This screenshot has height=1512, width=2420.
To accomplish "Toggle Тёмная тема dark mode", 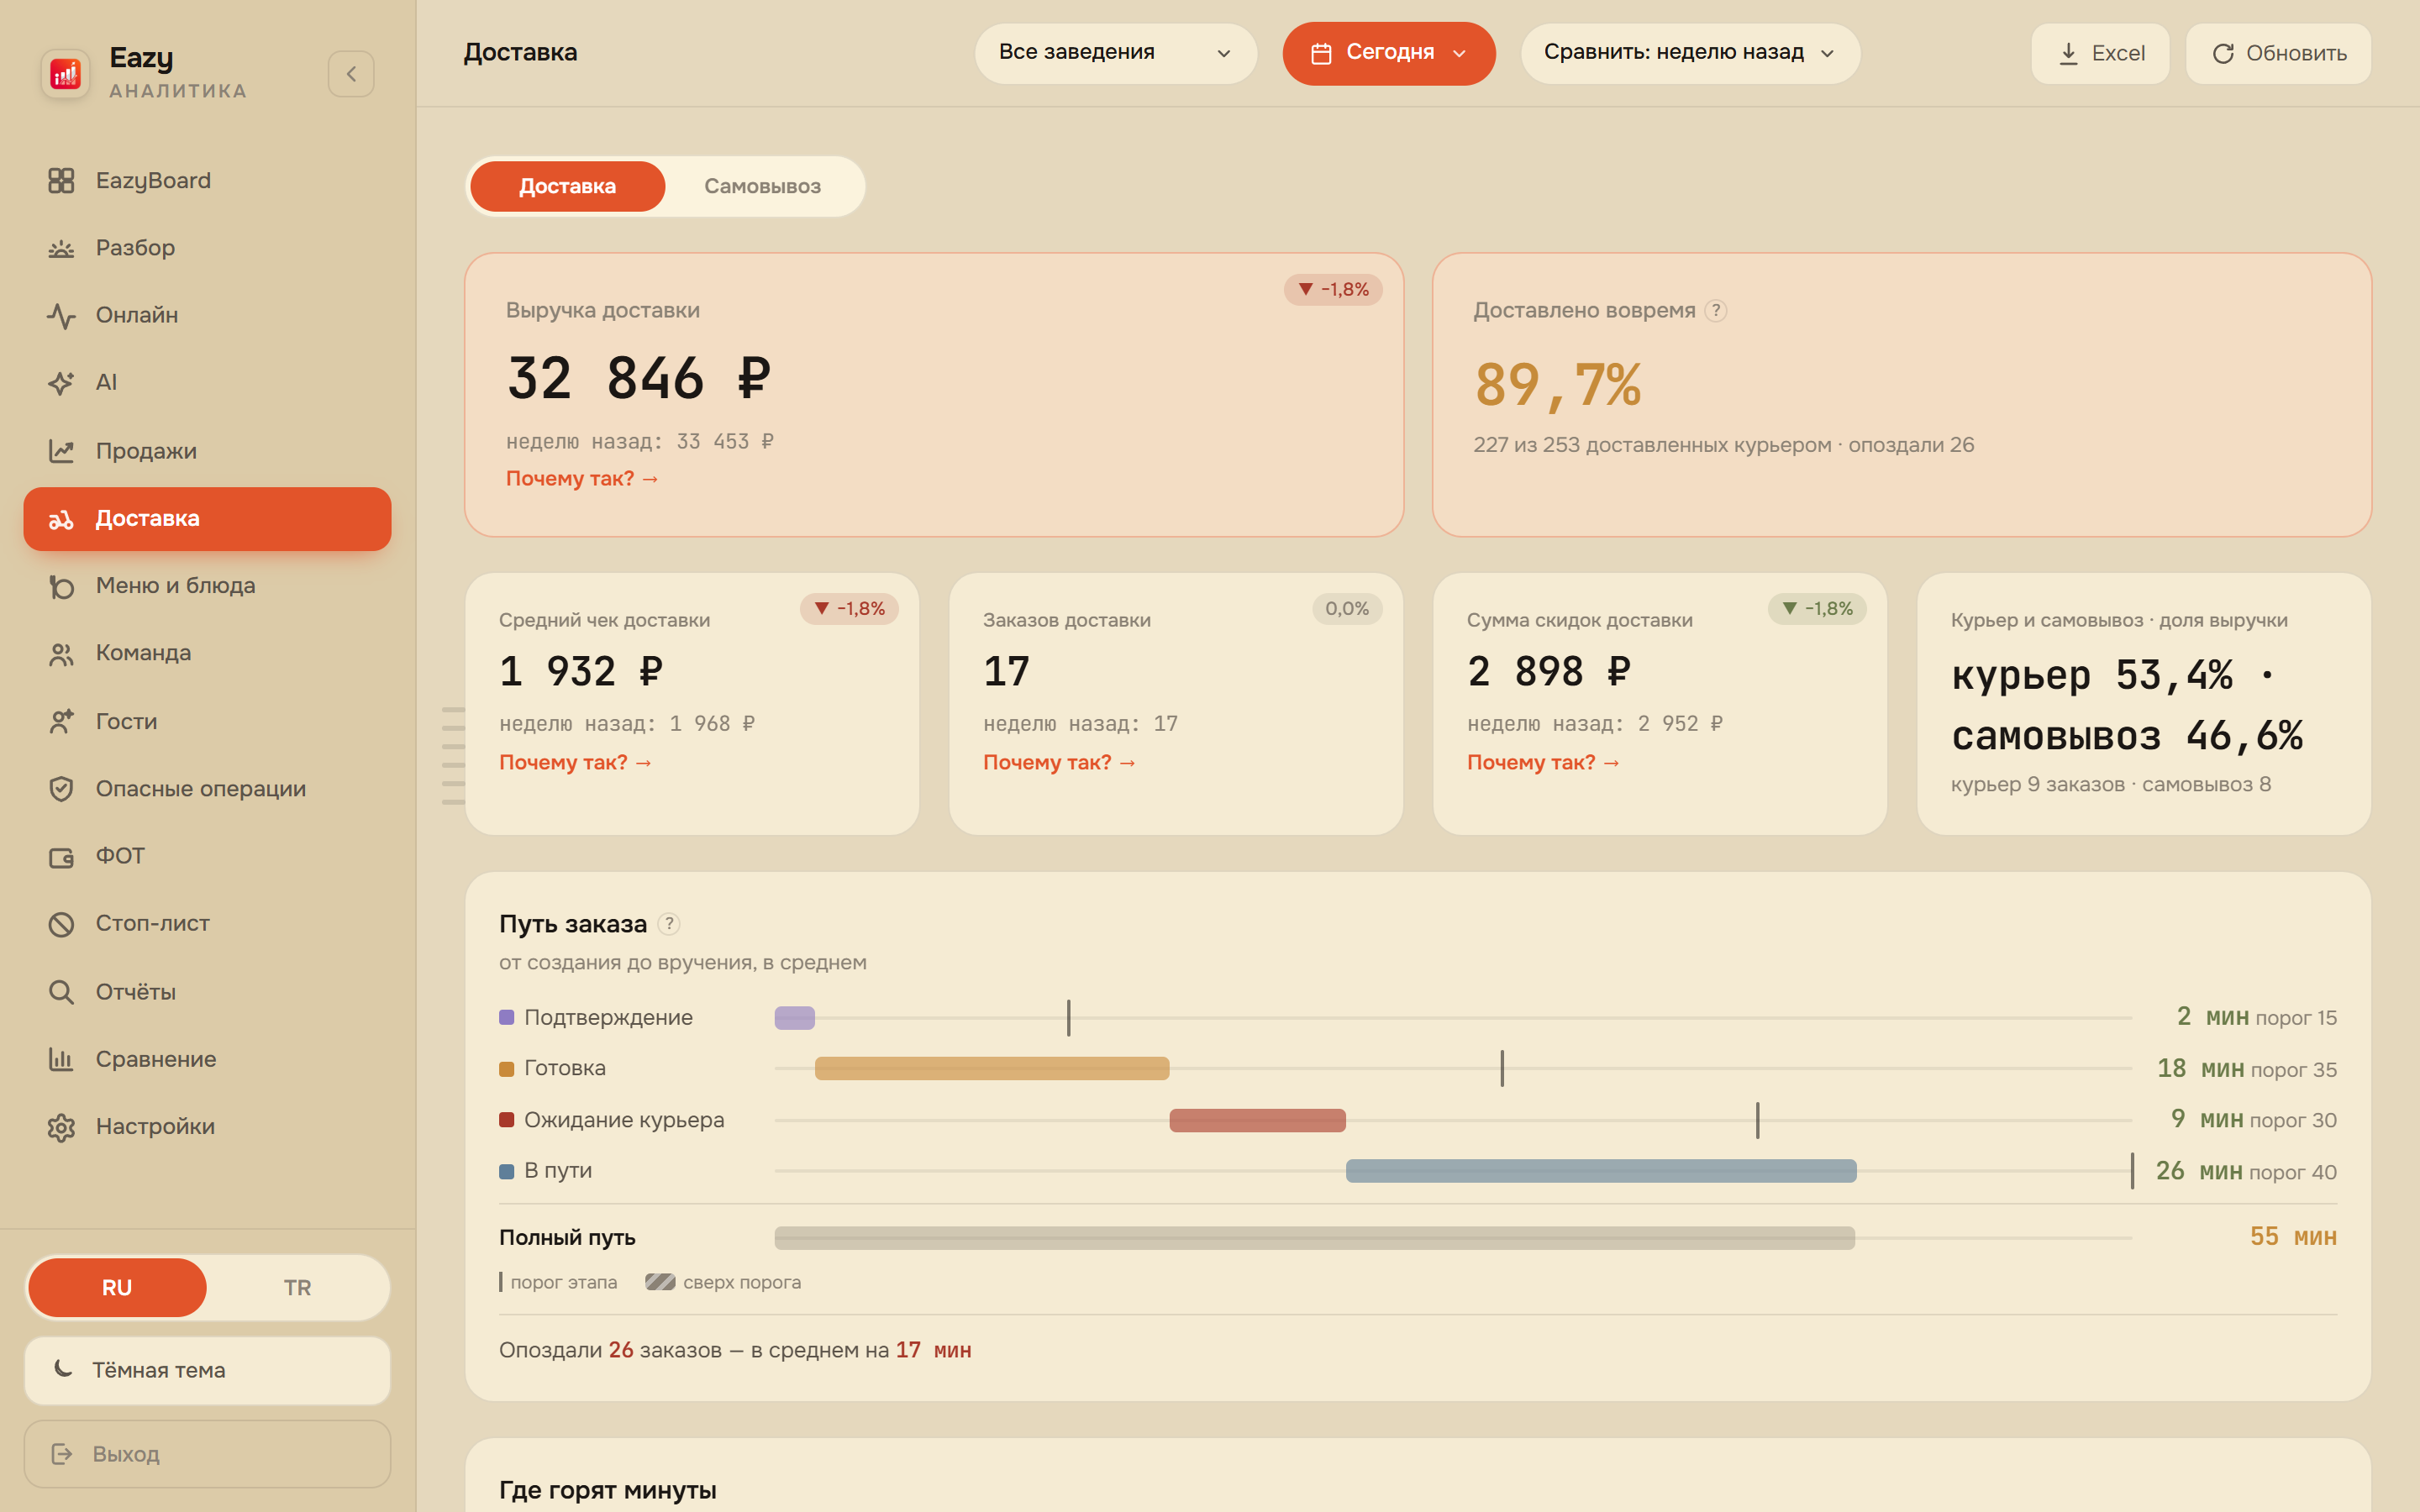I will click(x=207, y=1370).
